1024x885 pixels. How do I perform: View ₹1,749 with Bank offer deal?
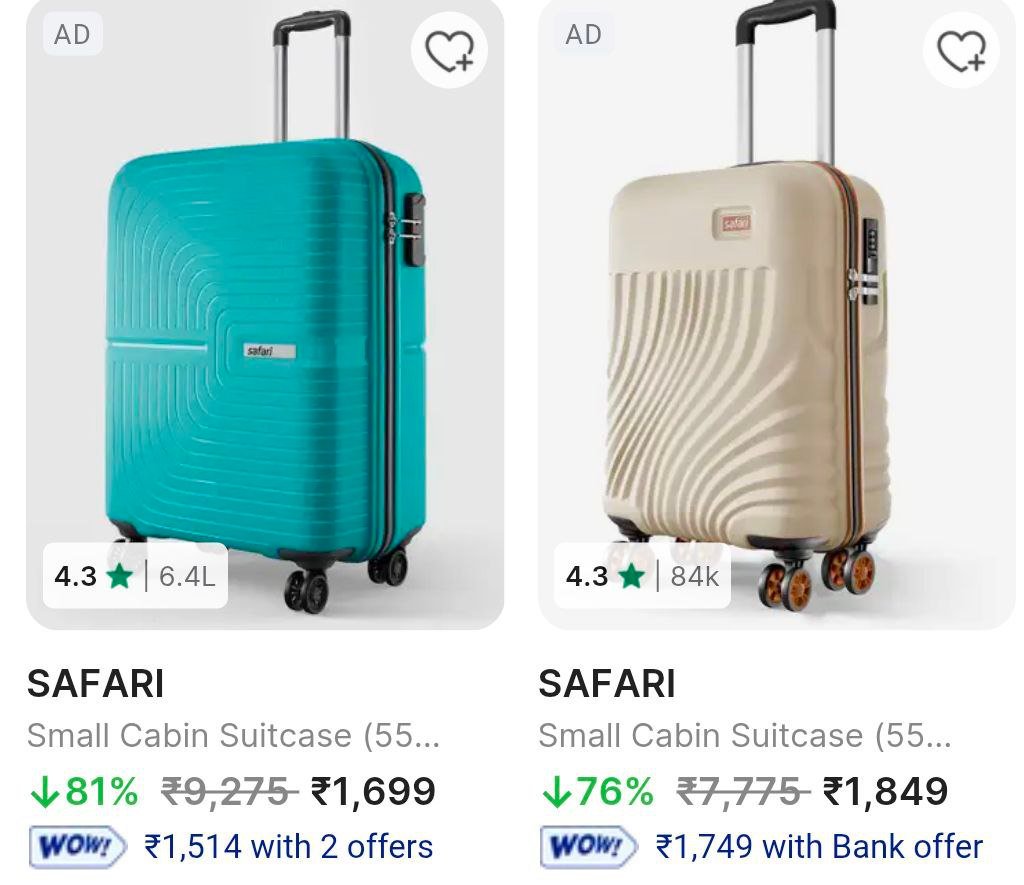tap(819, 847)
